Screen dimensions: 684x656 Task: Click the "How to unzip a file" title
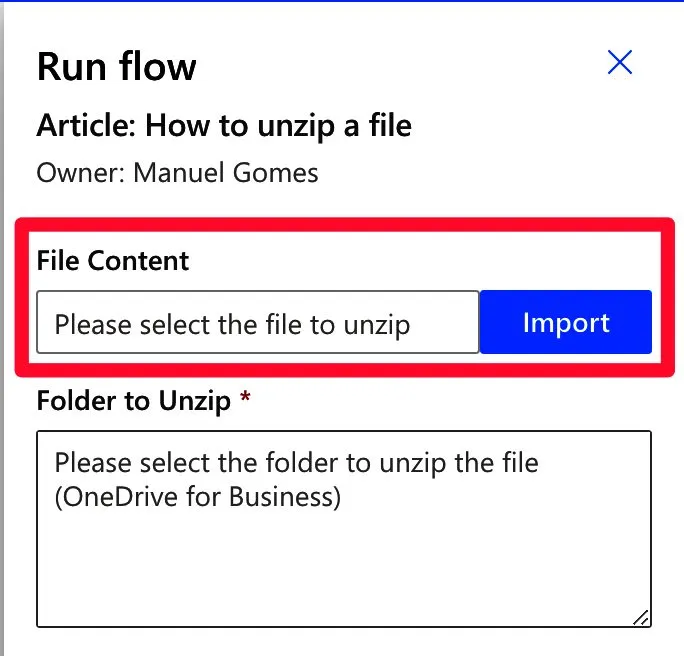[x=278, y=126]
